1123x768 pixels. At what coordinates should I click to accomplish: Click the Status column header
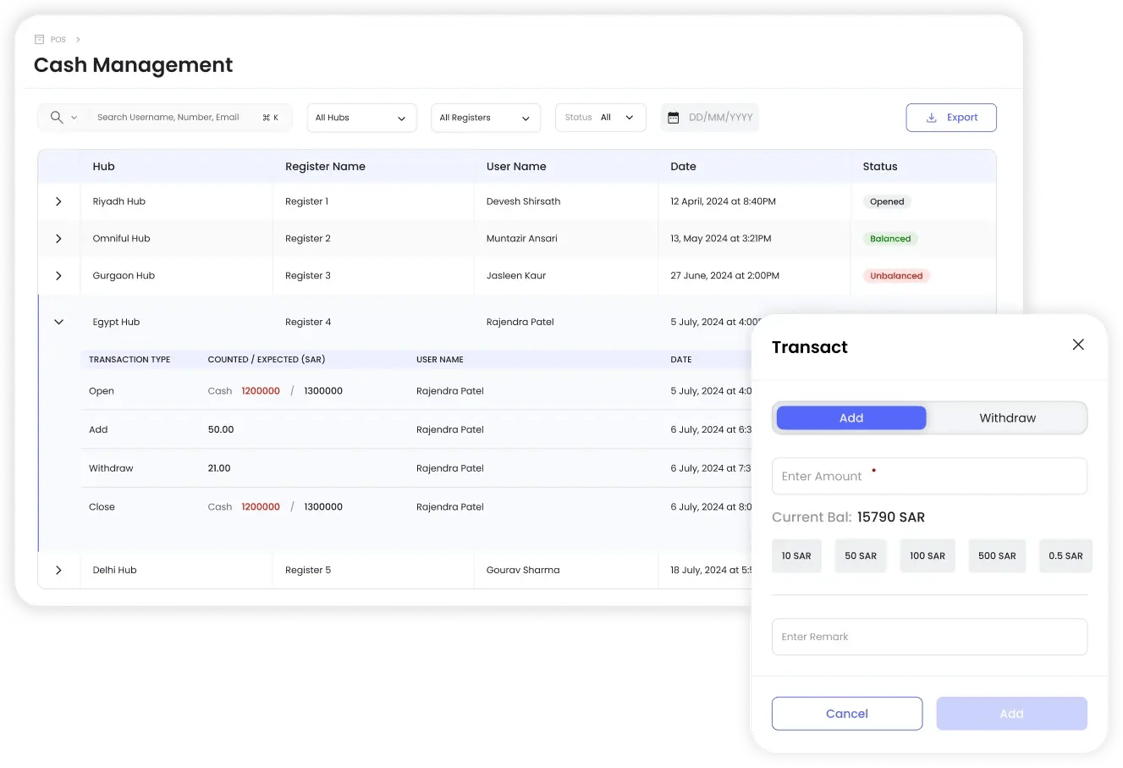click(x=880, y=166)
